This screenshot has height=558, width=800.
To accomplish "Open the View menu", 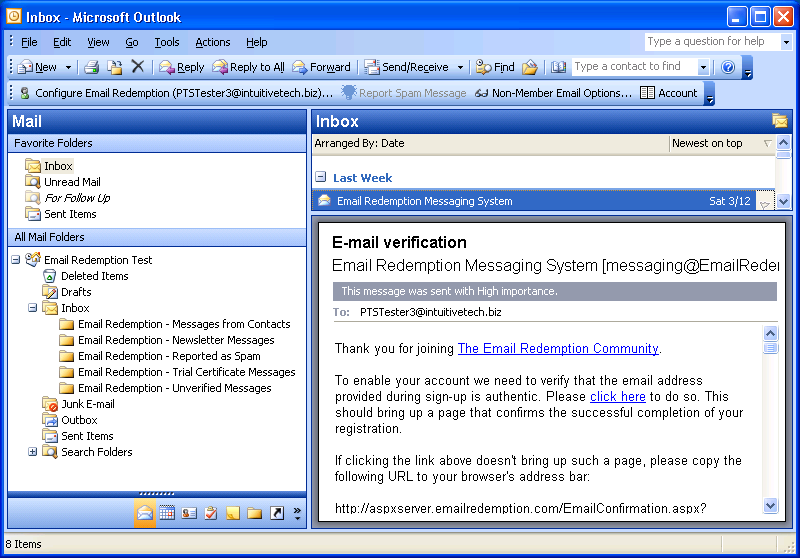I will point(98,42).
